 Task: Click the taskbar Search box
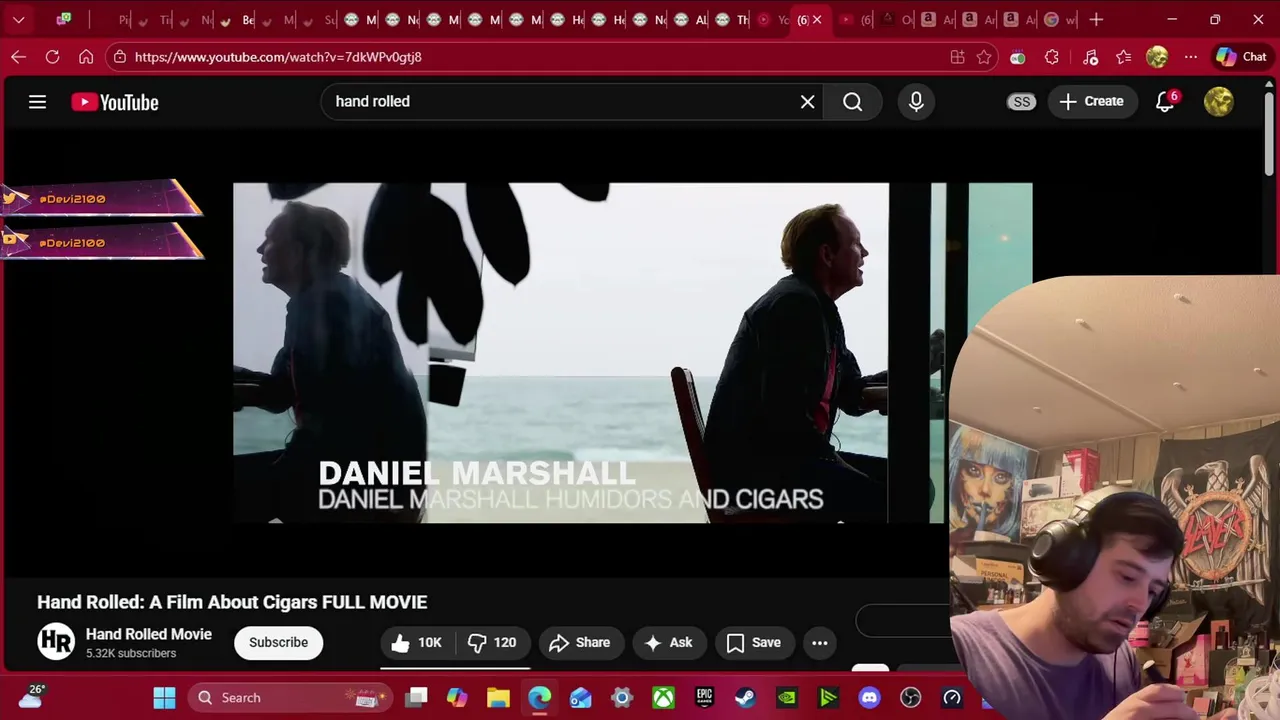tap(288, 697)
